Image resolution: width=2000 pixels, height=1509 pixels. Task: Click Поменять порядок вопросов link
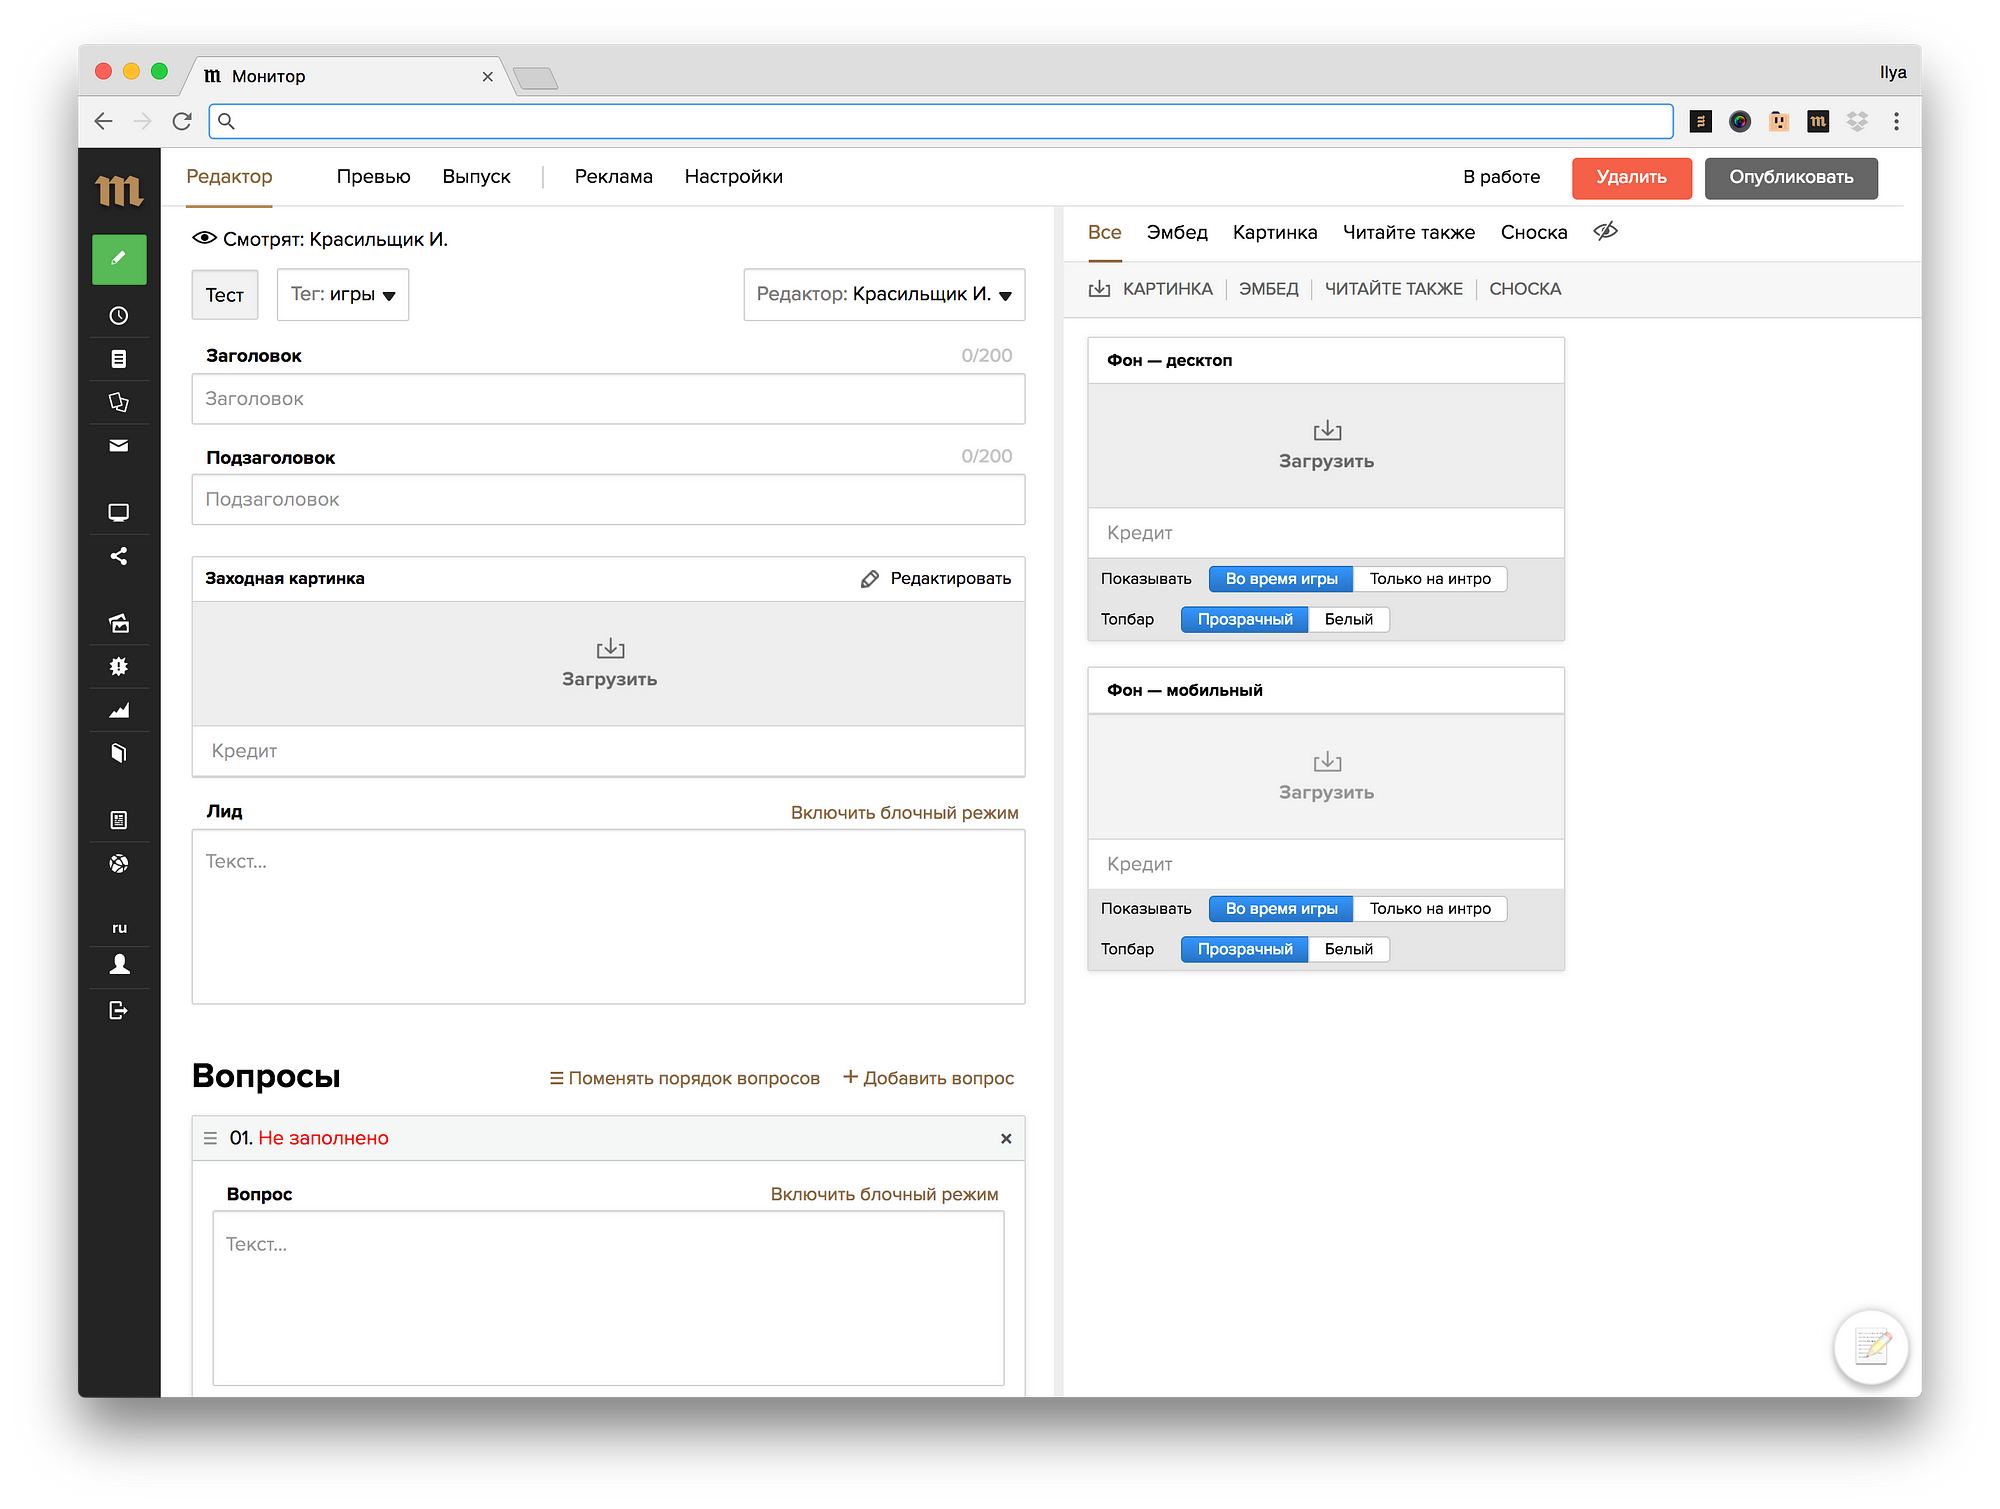[685, 1078]
